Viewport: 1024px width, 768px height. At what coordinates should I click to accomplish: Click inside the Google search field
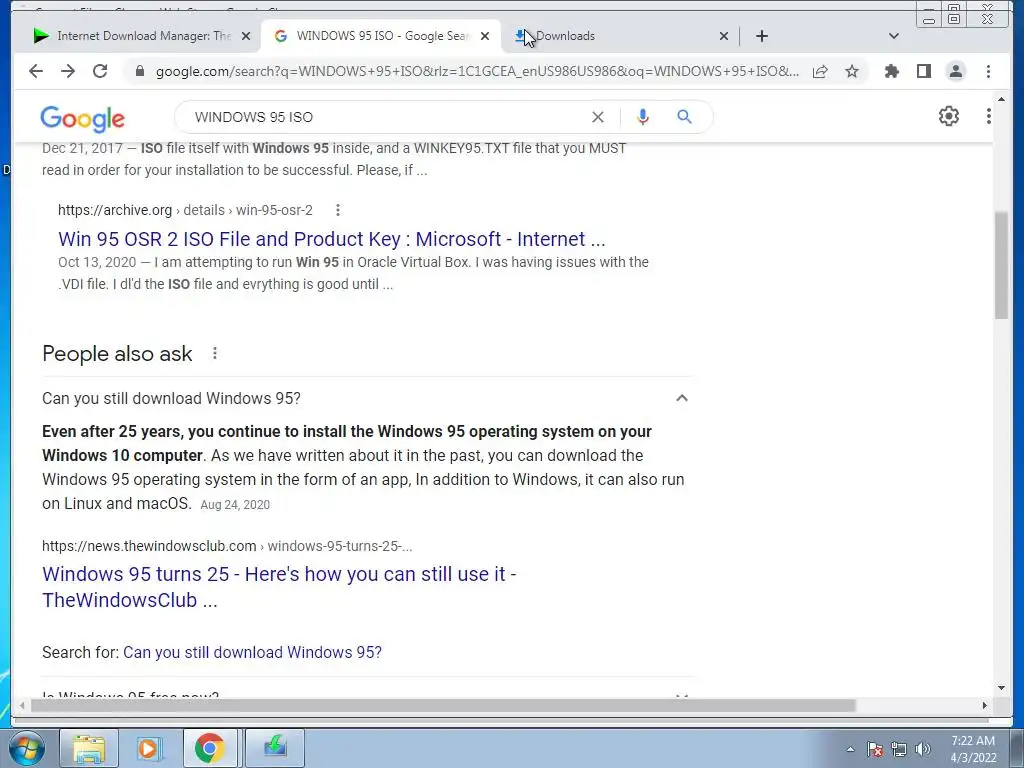pos(385,117)
